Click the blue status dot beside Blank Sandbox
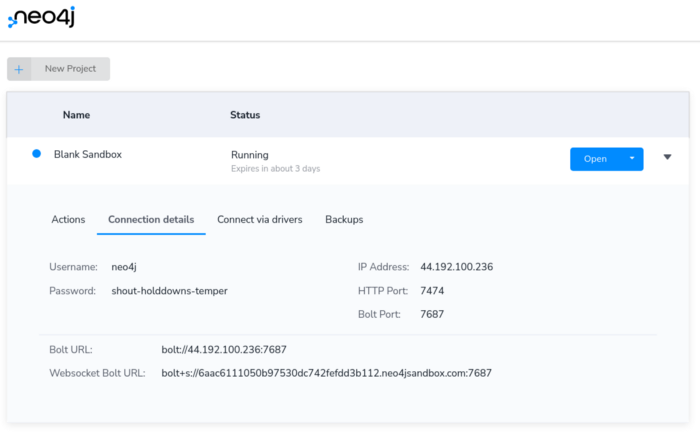Screen dimensions: 700x434 coord(37,154)
